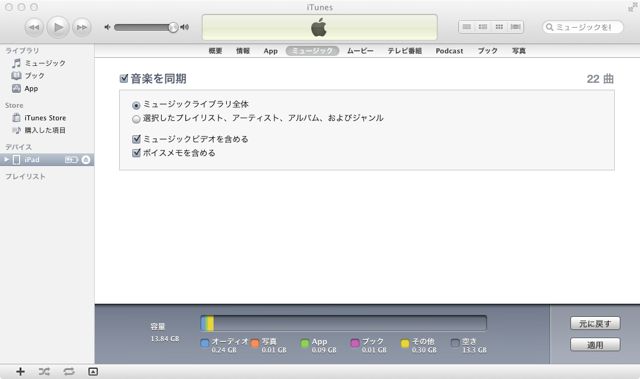Toggle full screen mode icon
640x379 pixels.
(632, 7)
